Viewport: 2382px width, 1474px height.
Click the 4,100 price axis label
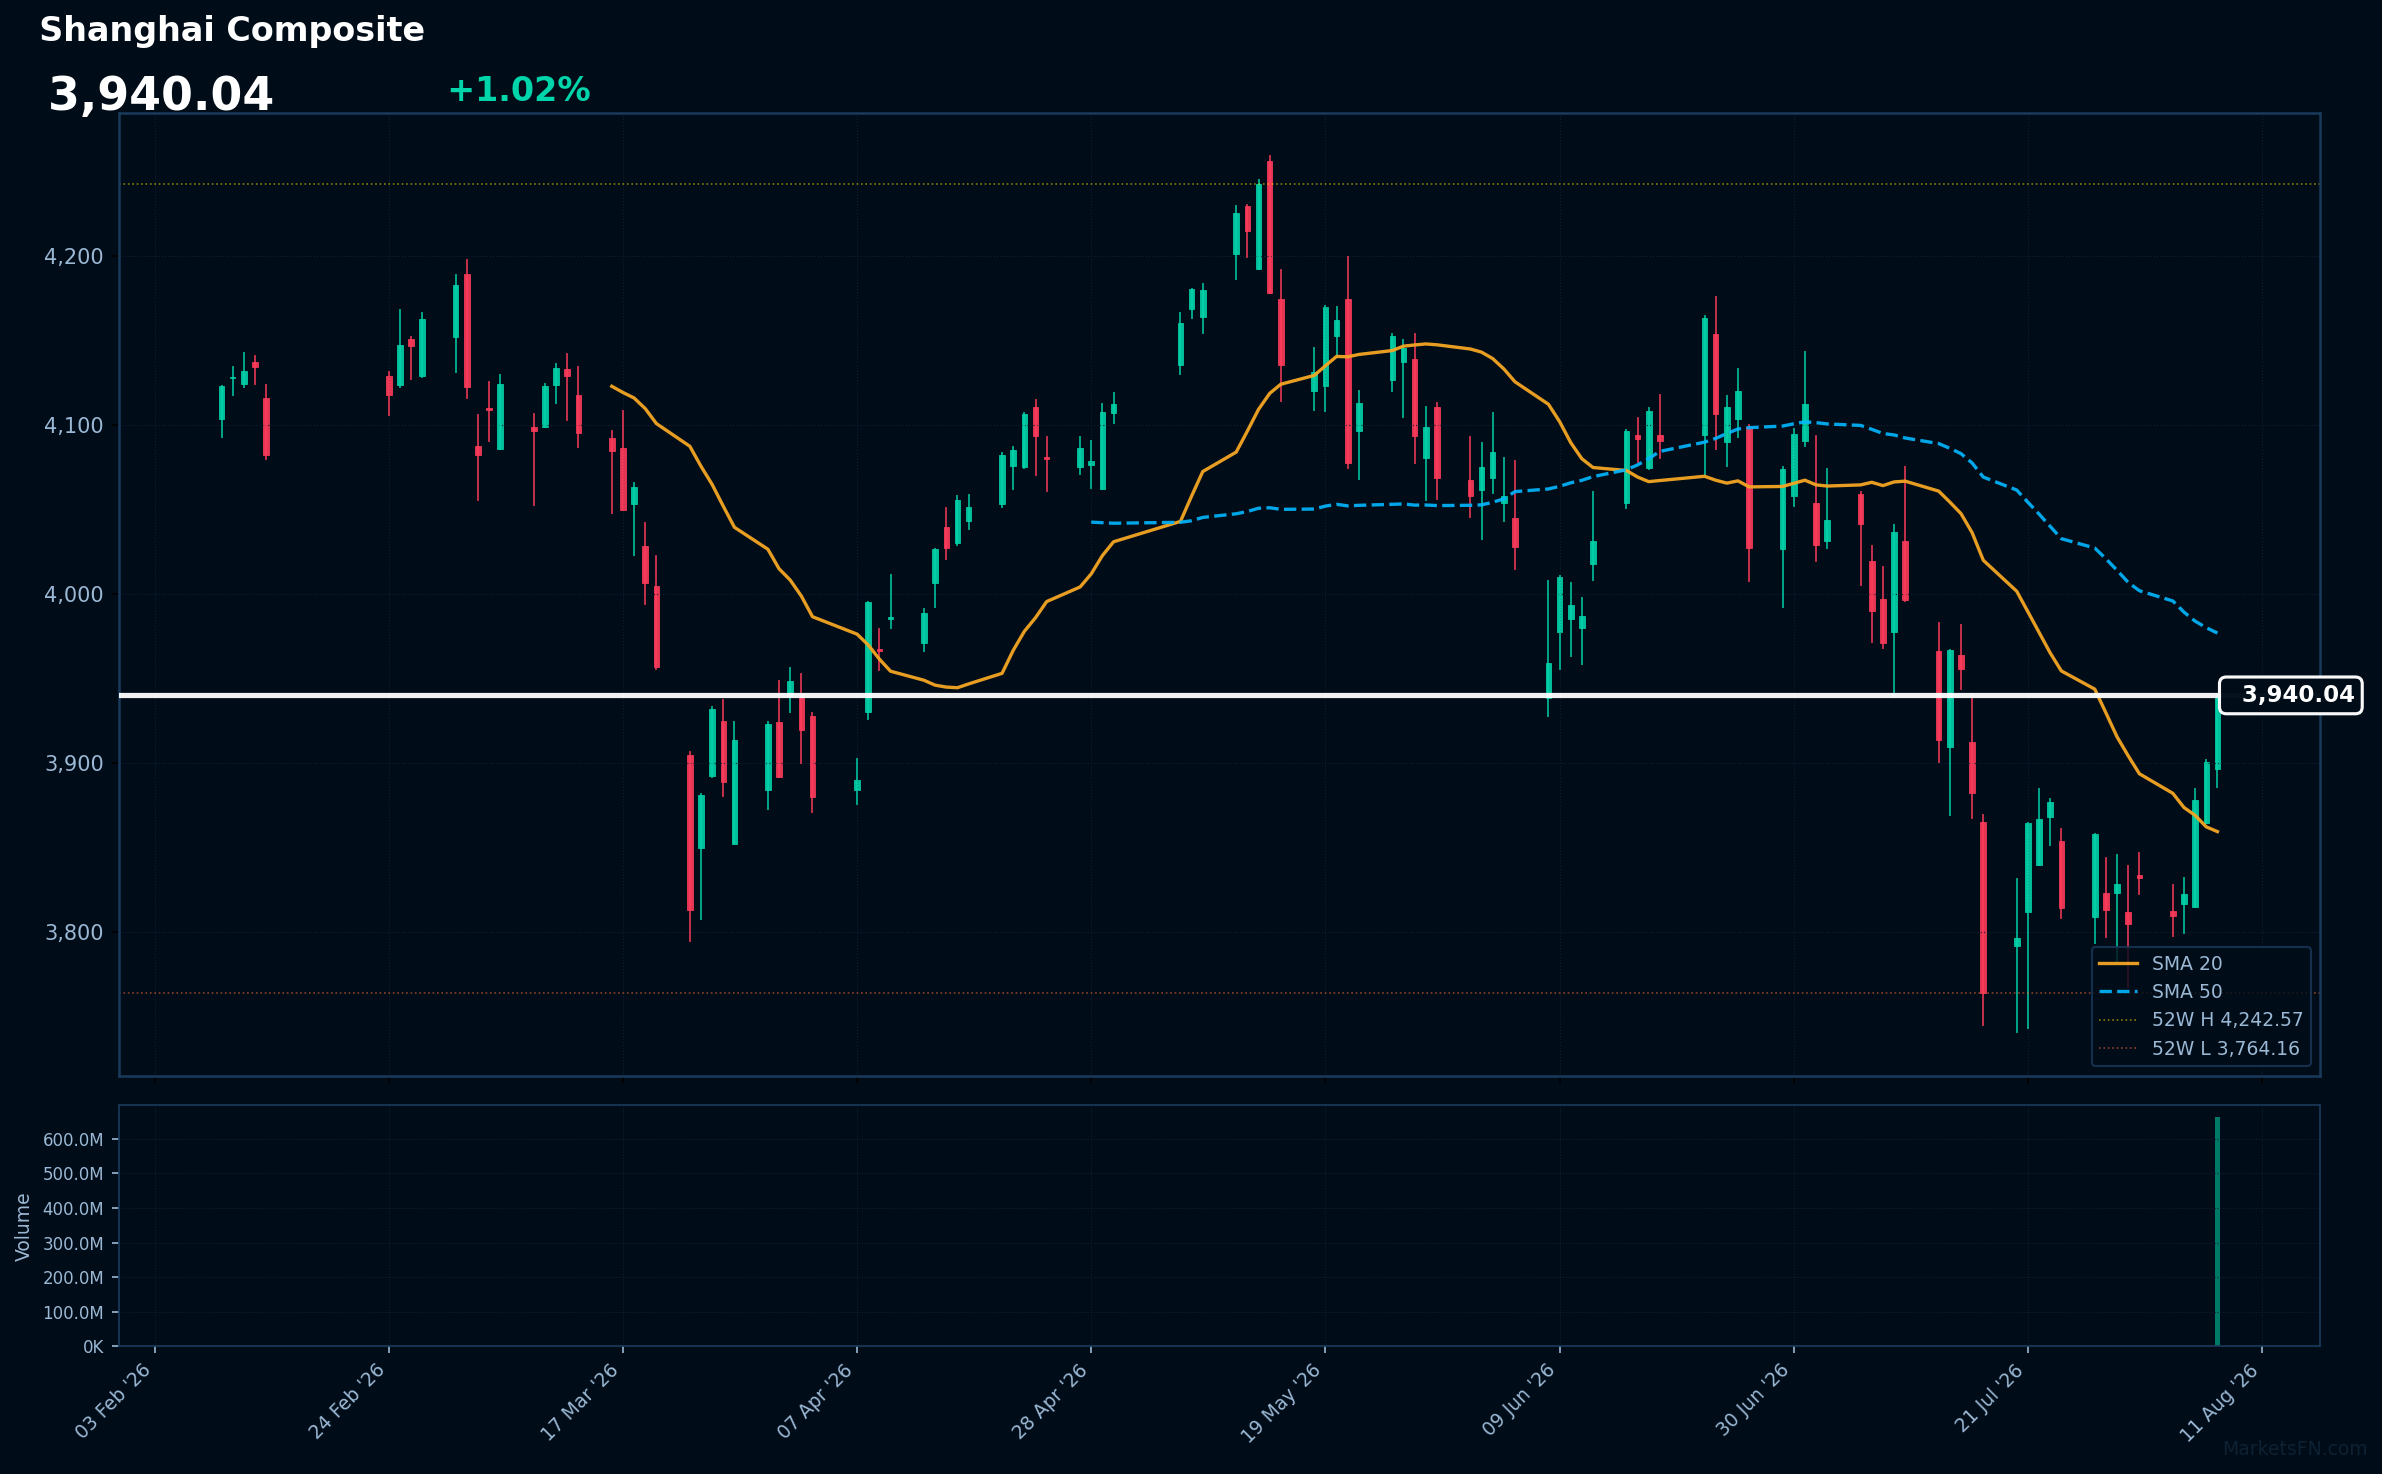(x=74, y=426)
